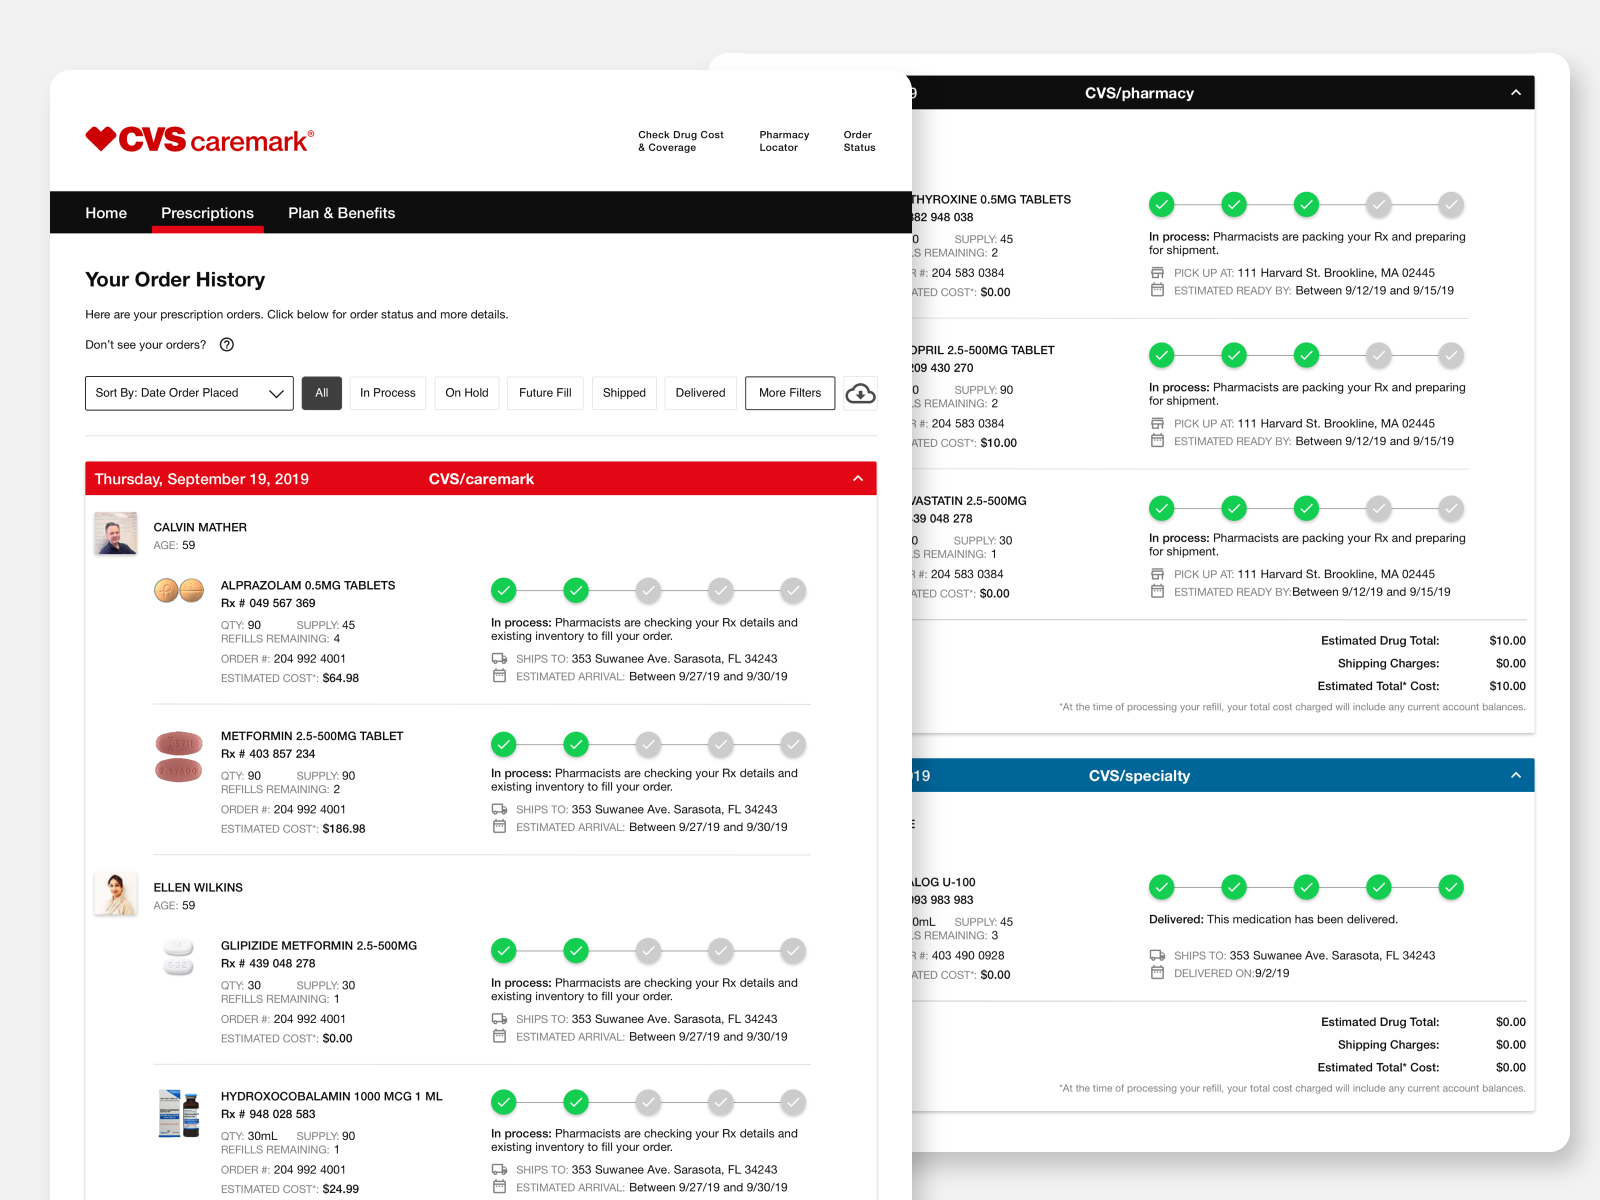Click truck icon in Glipizide ships-to row
1600x1200 pixels.
499,1019
